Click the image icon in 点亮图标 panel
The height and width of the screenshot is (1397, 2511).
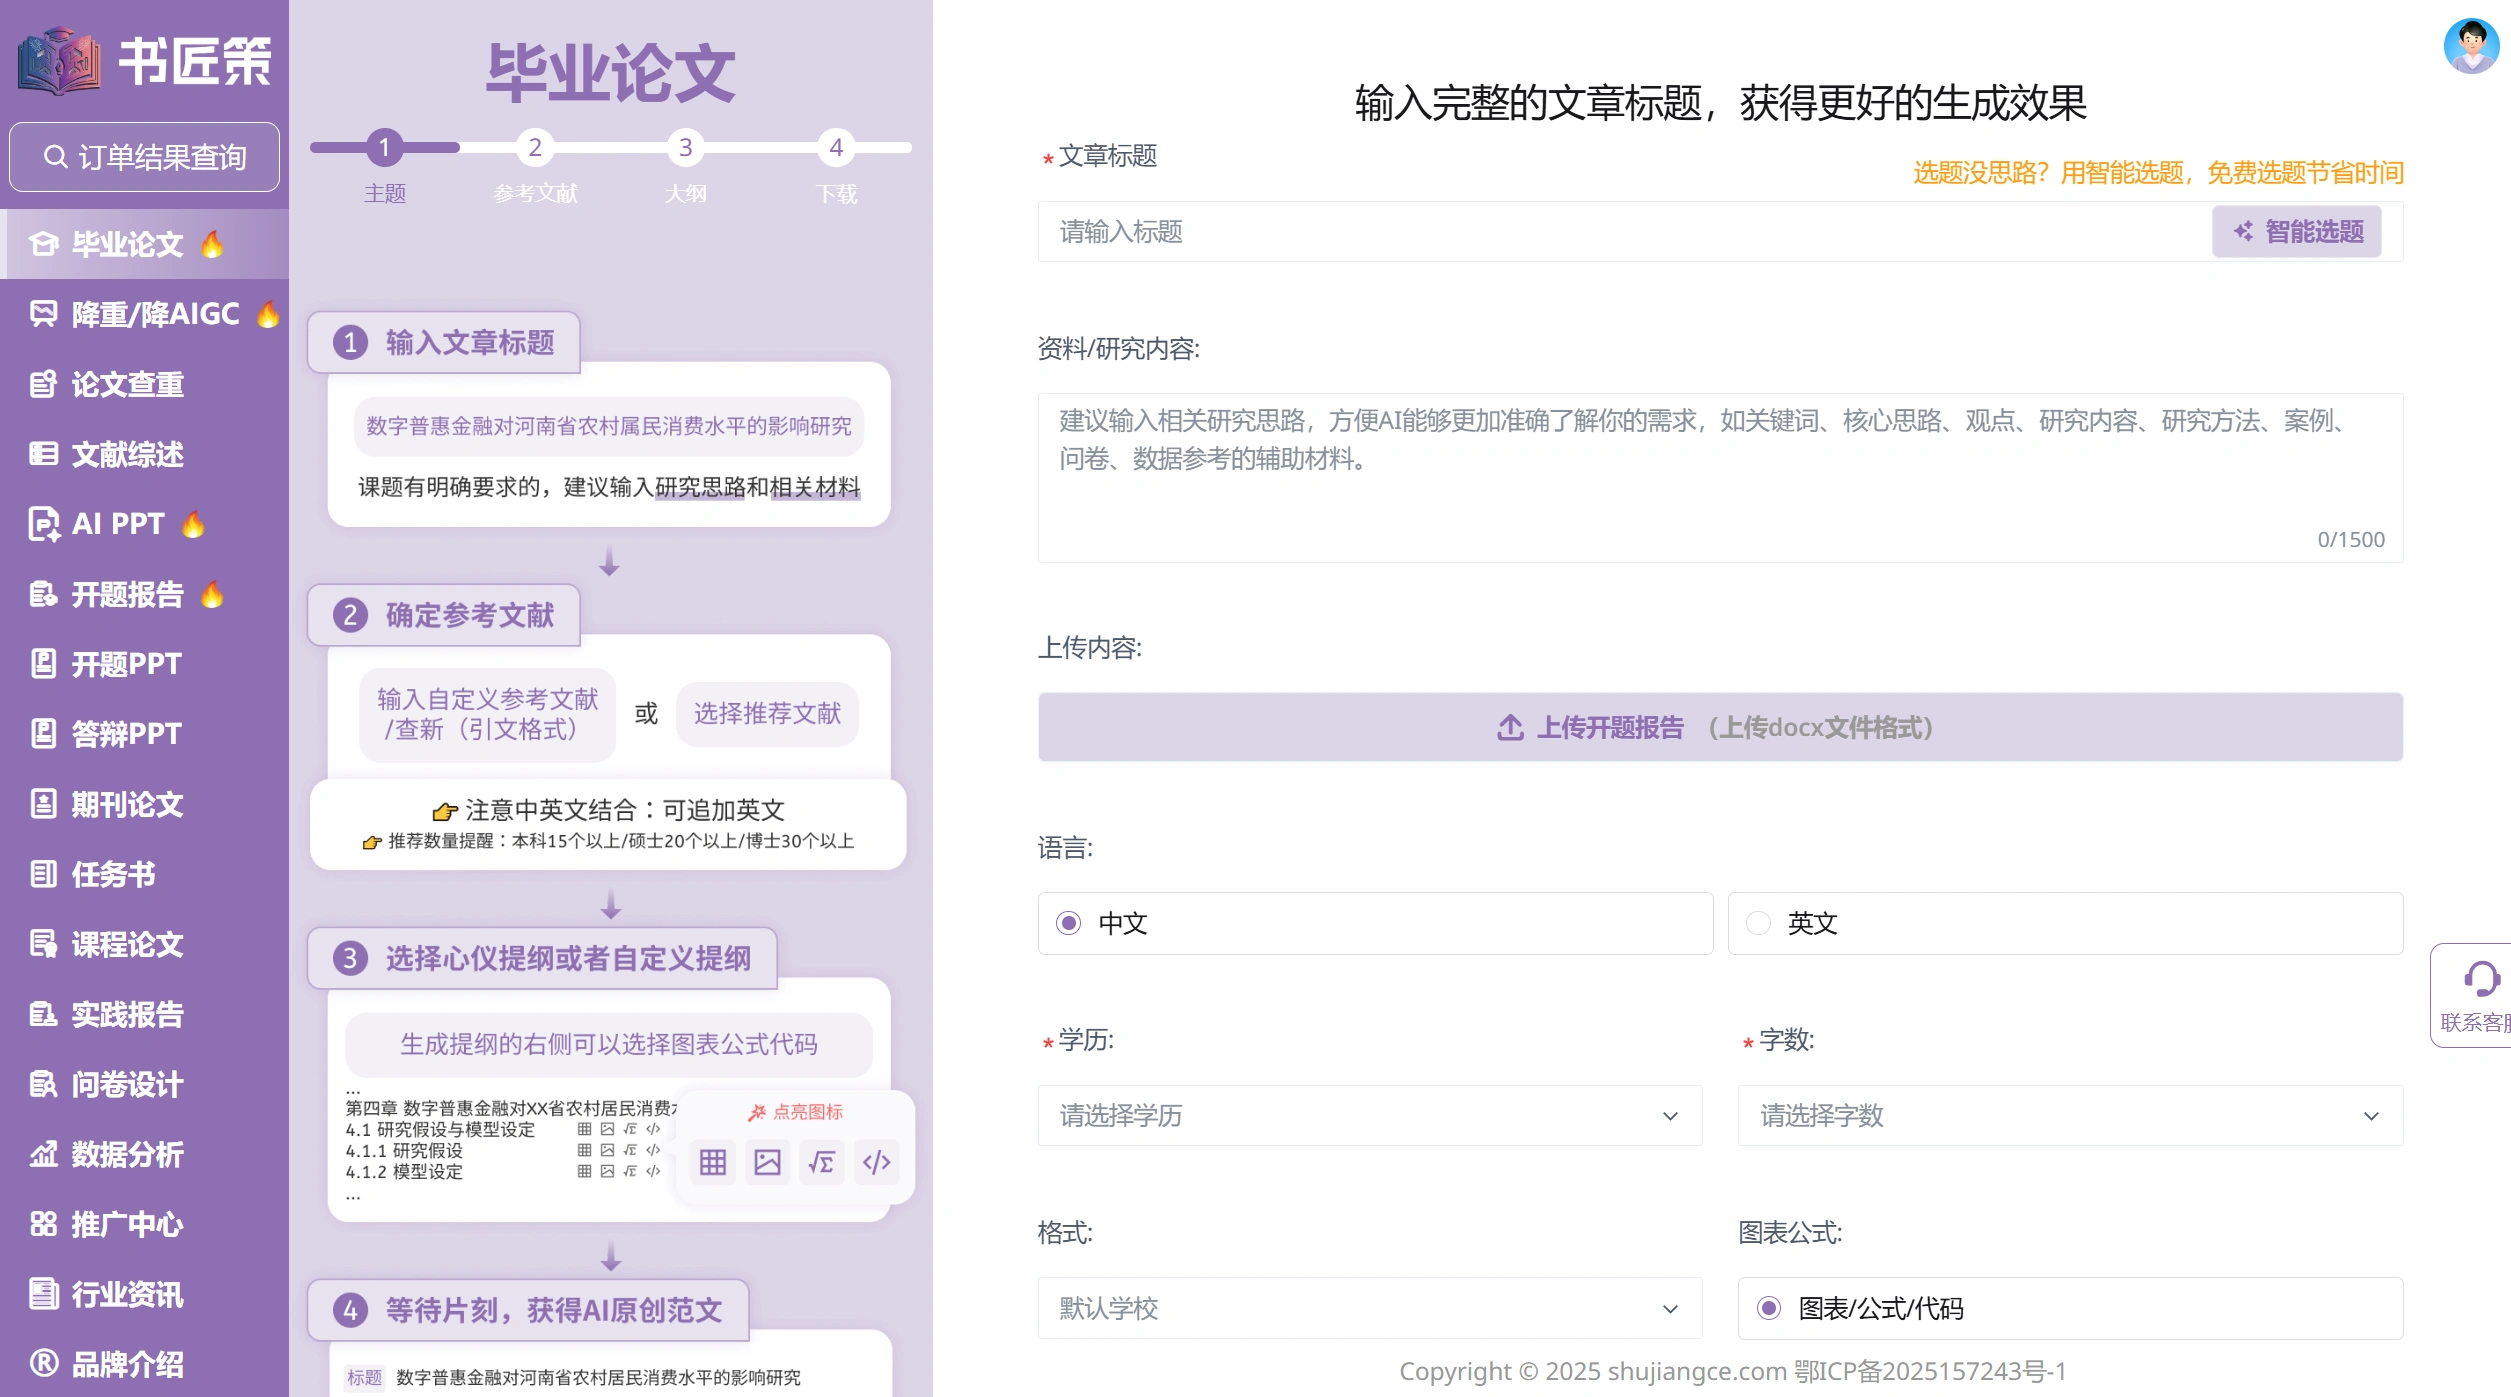(x=767, y=1162)
